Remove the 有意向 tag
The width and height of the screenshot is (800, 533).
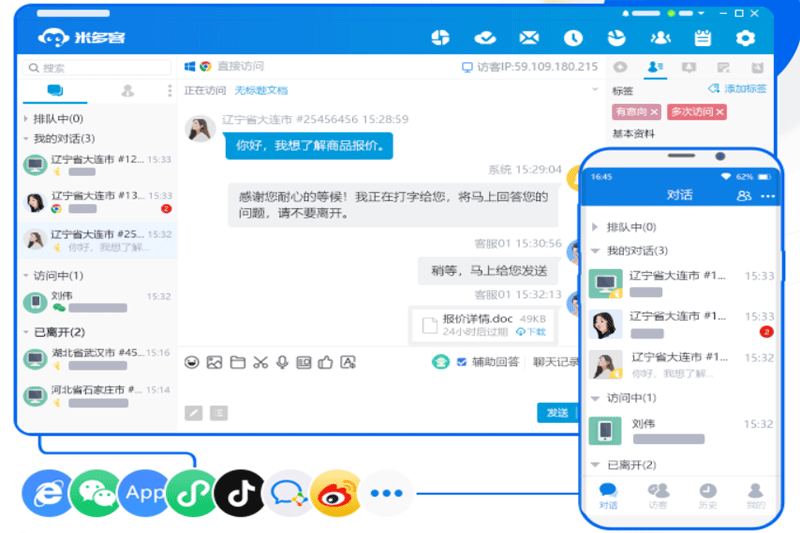click(x=655, y=112)
